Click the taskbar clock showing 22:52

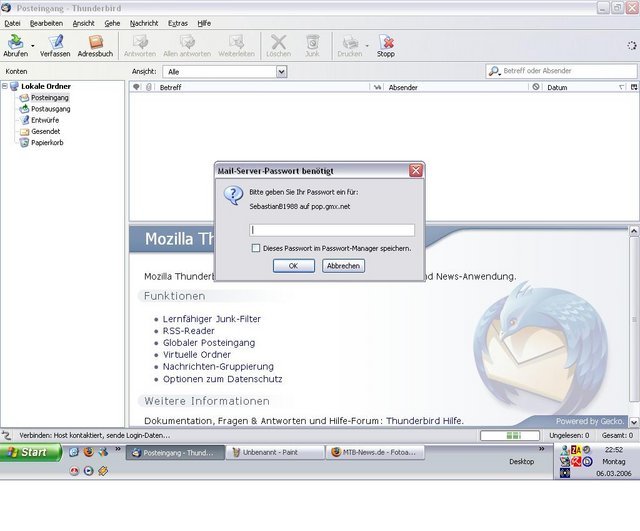click(x=613, y=450)
